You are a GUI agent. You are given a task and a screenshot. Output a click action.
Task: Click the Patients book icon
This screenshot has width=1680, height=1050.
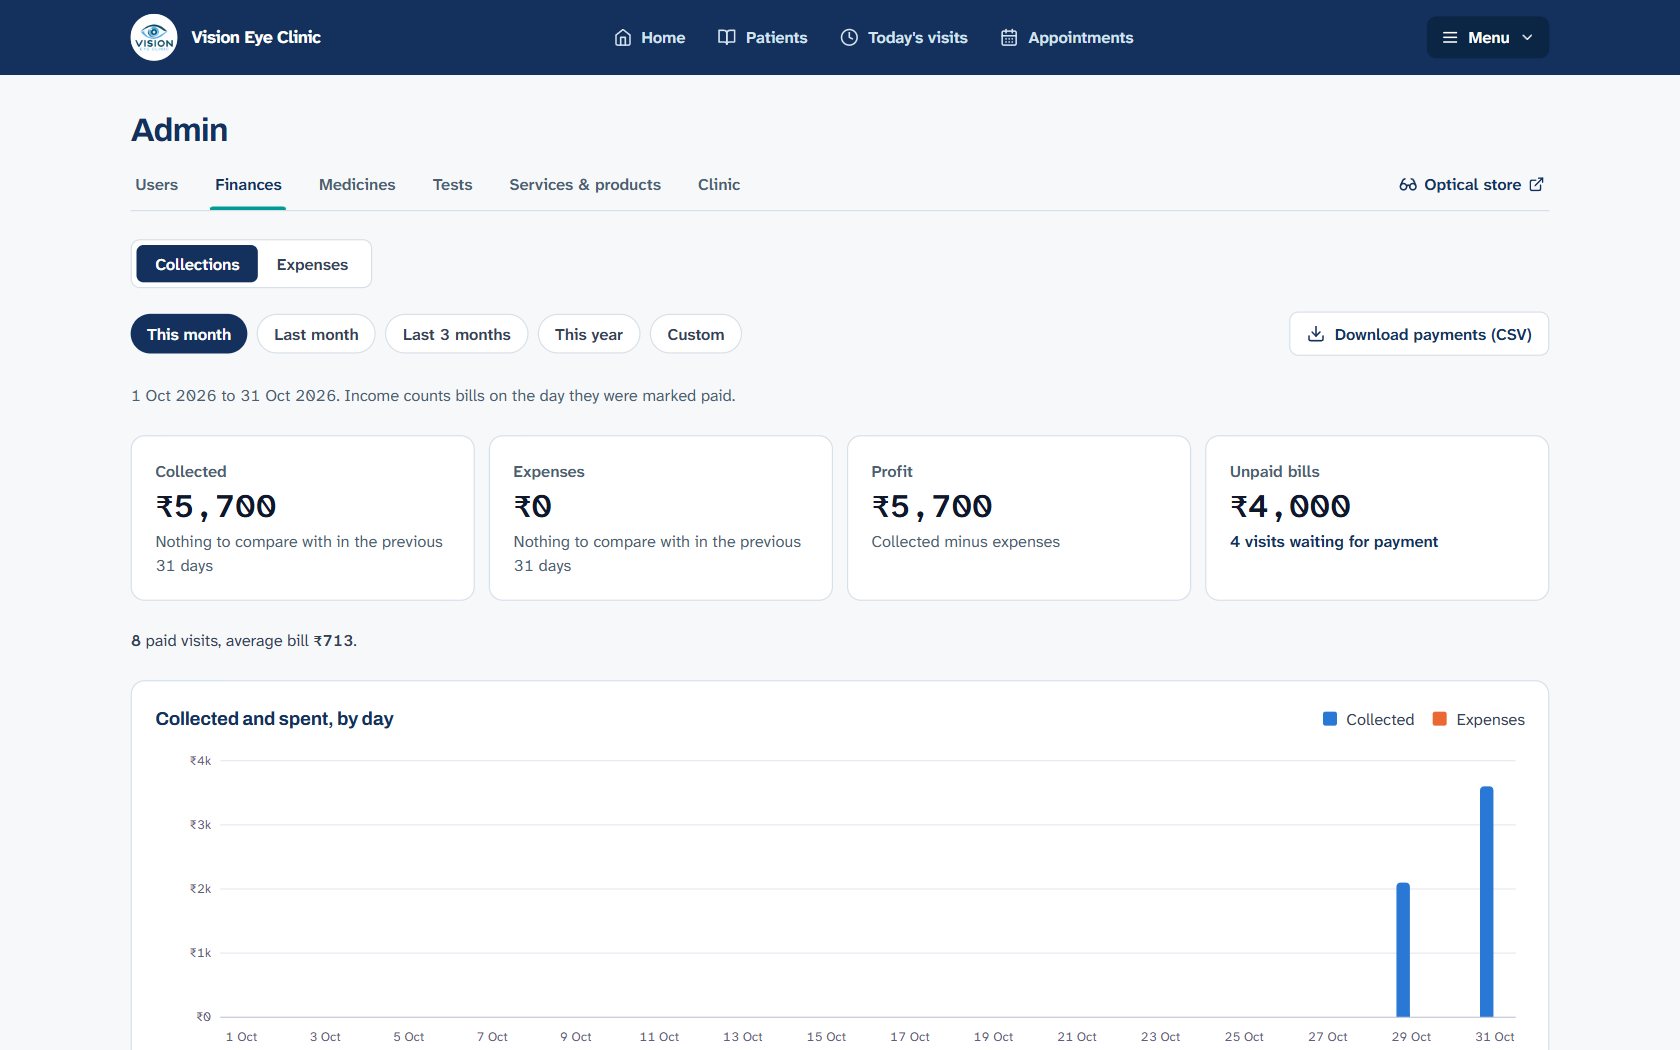(727, 37)
